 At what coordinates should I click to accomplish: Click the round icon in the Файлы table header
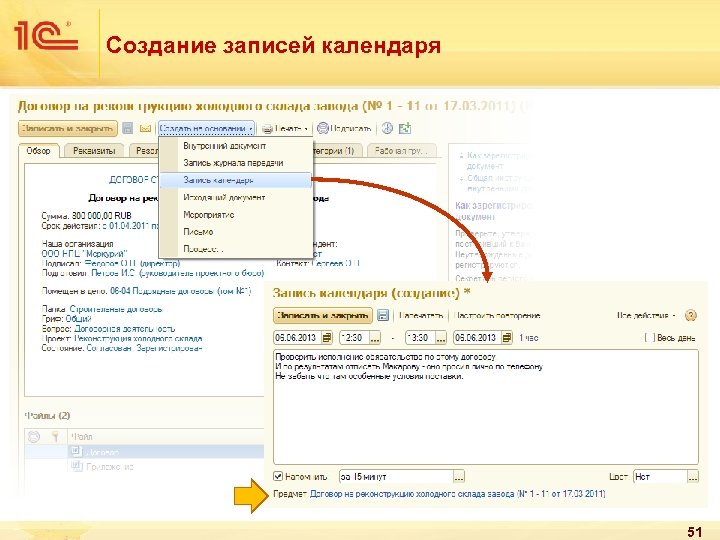click(x=34, y=436)
